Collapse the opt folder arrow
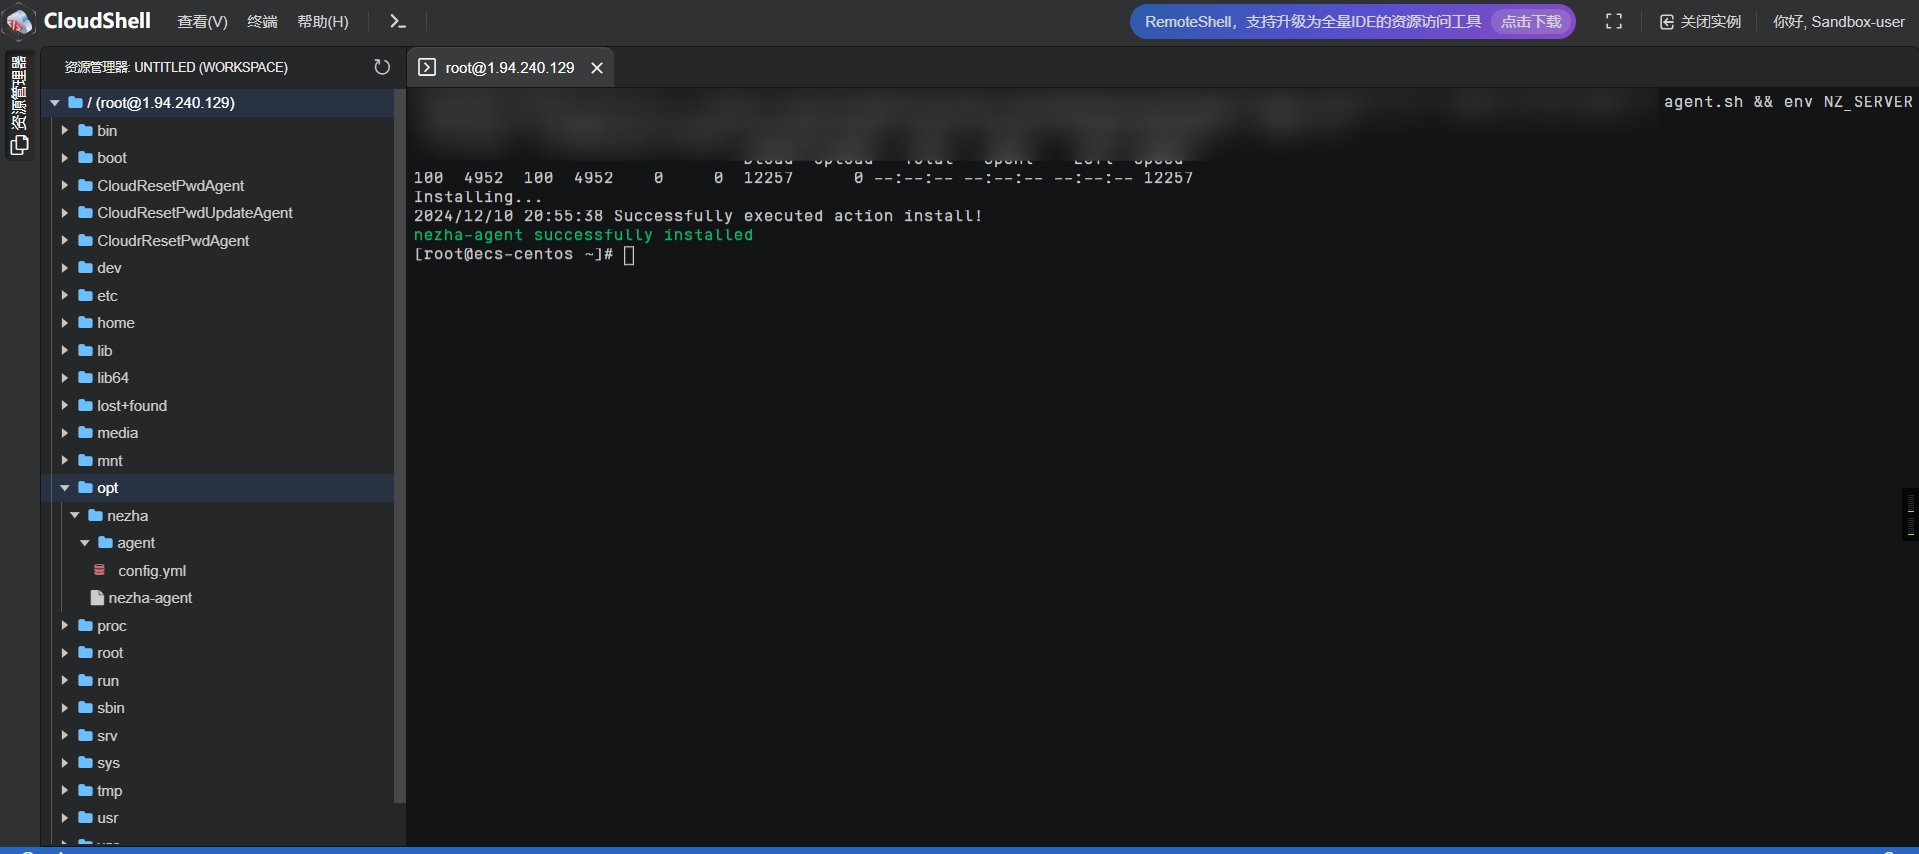The image size is (1919, 854). (65, 488)
